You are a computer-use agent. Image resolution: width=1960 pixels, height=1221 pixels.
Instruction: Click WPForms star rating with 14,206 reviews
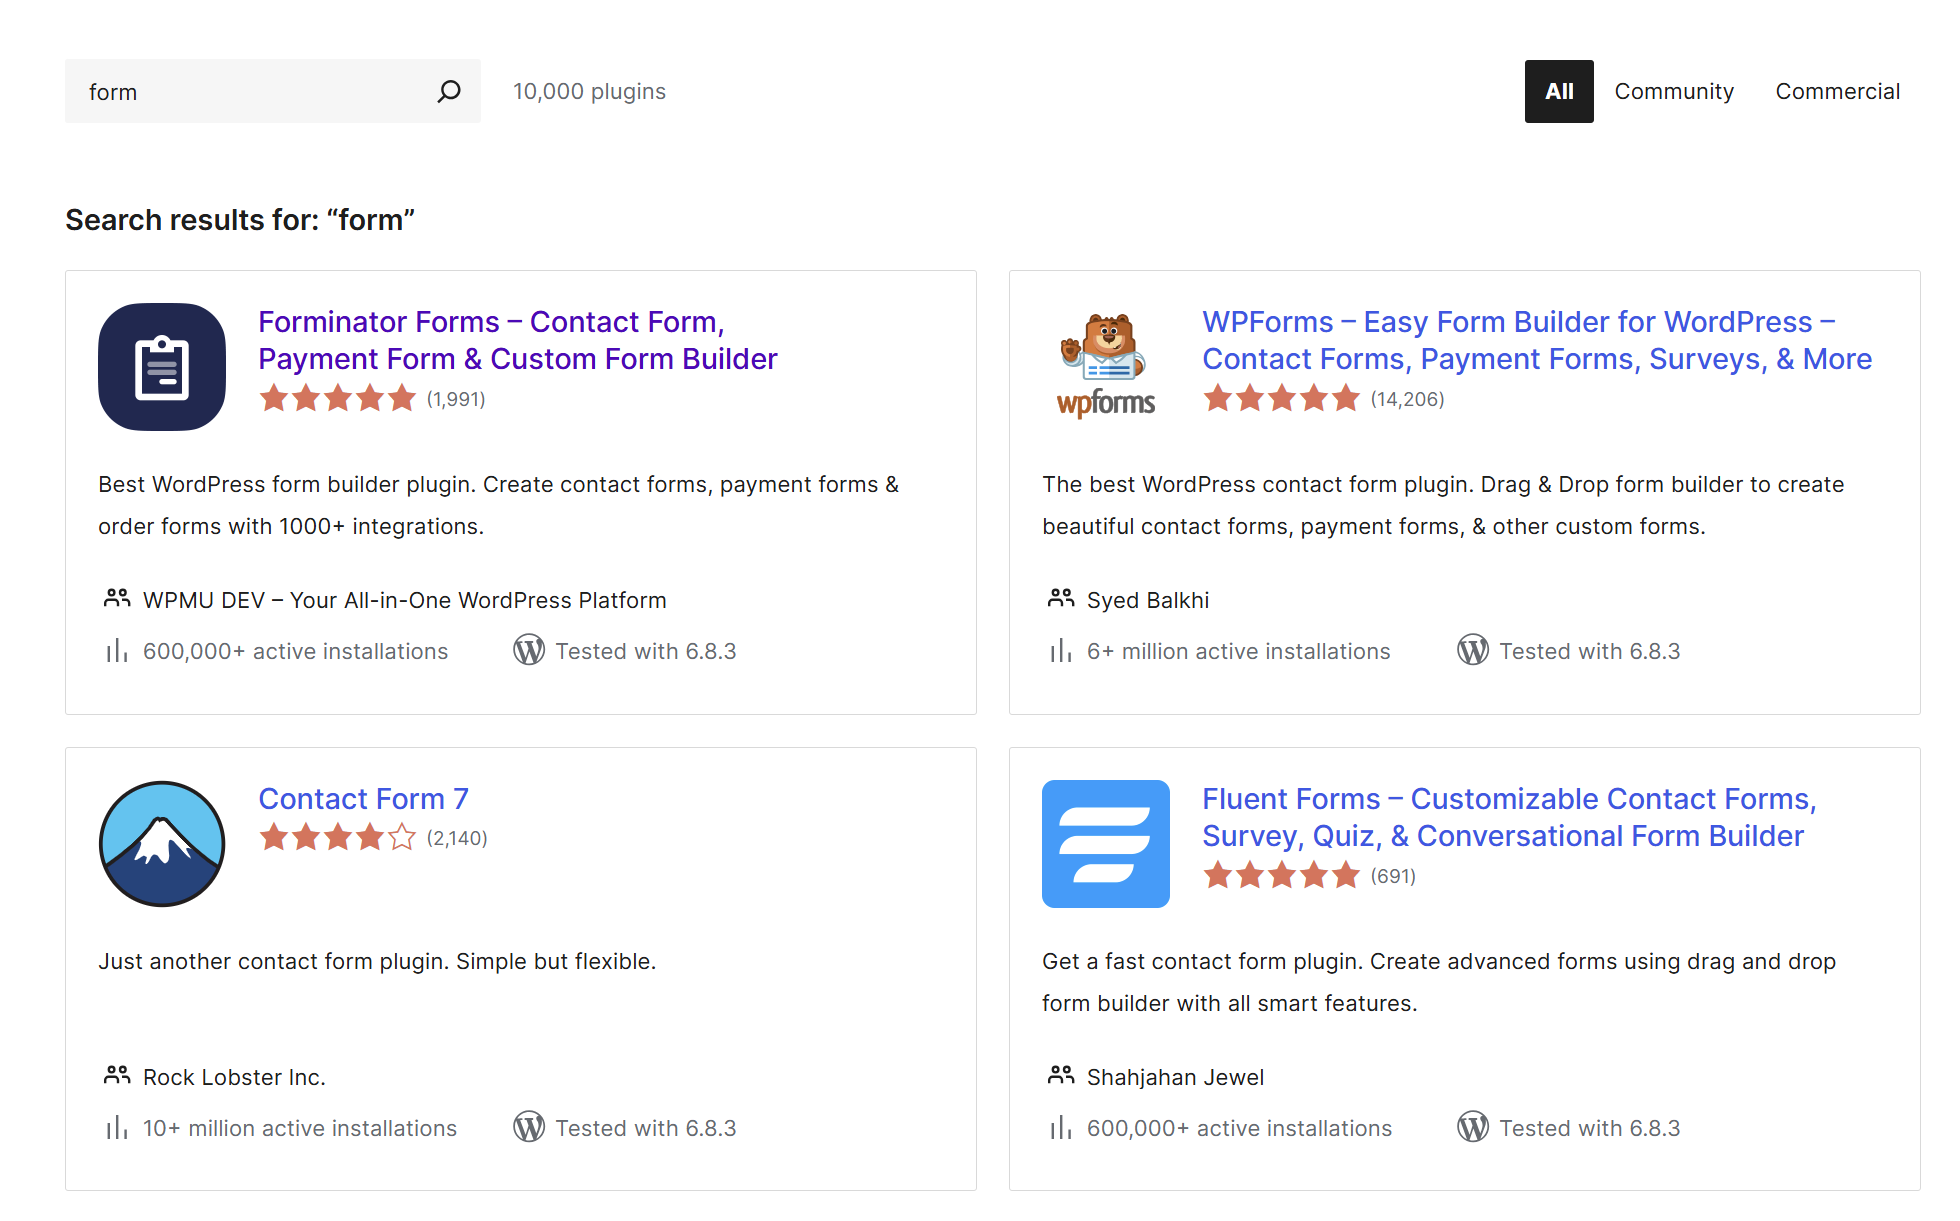pyautogui.click(x=1281, y=399)
